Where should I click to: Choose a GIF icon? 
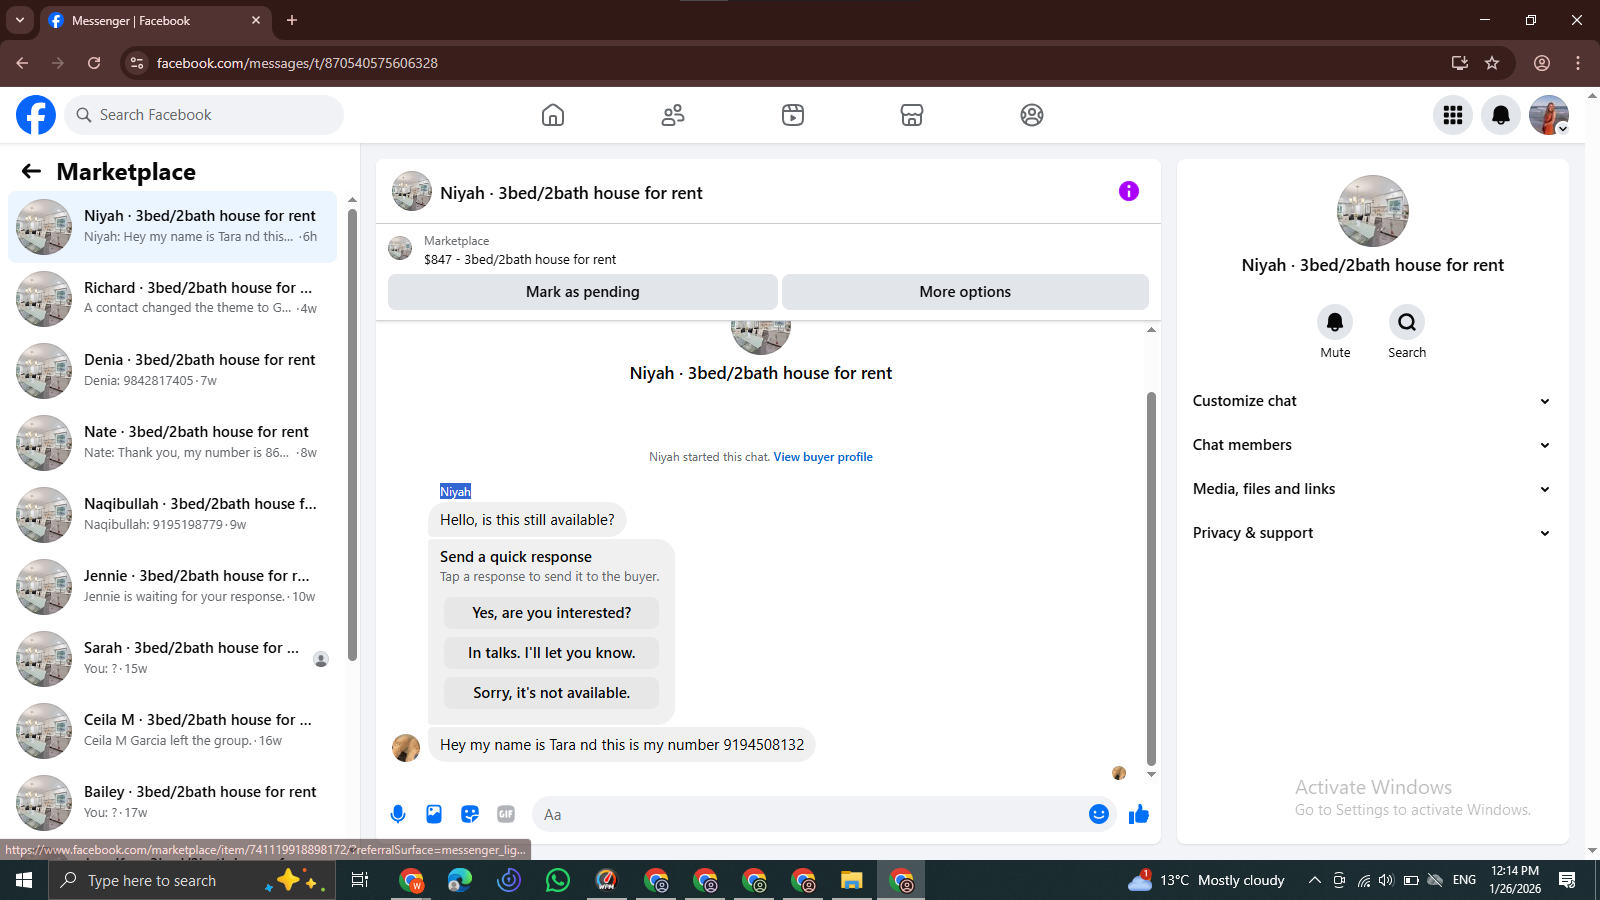coord(506,814)
